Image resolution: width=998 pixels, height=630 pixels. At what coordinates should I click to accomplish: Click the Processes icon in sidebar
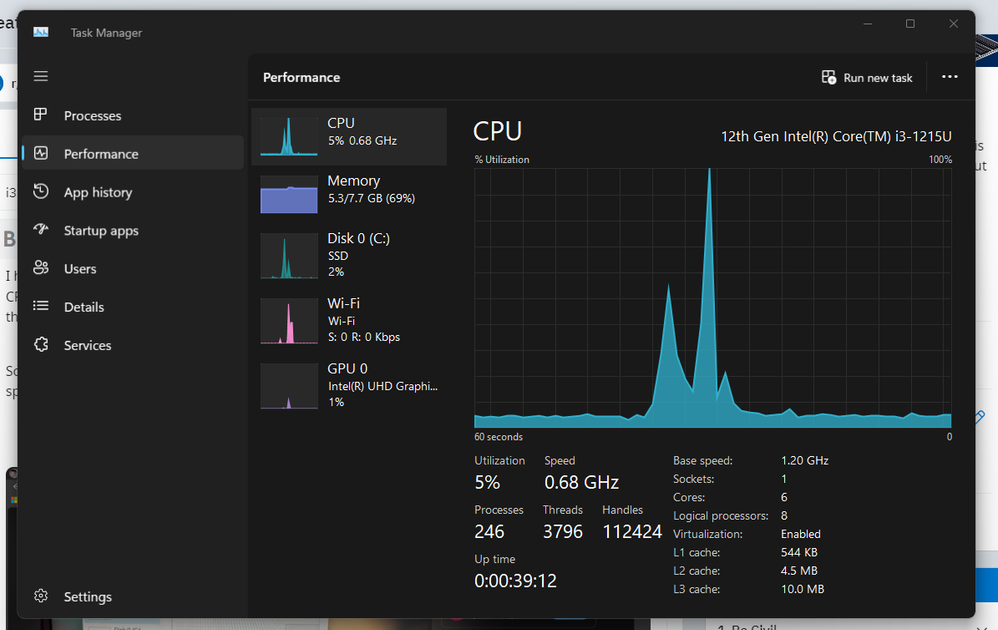(x=41, y=115)
